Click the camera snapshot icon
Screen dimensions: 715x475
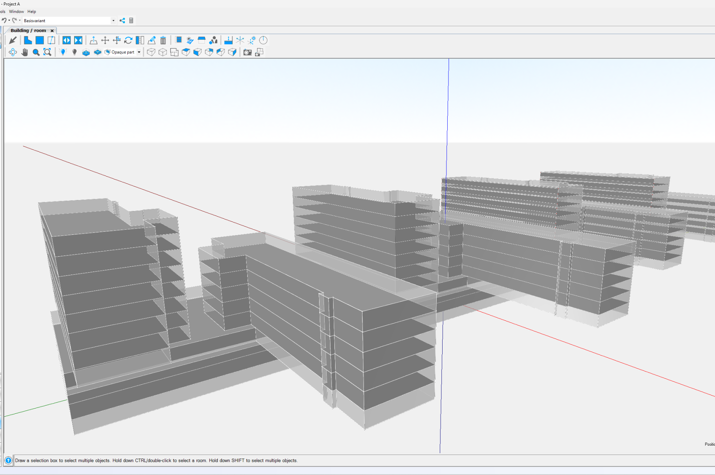click(x=248, y=52)
